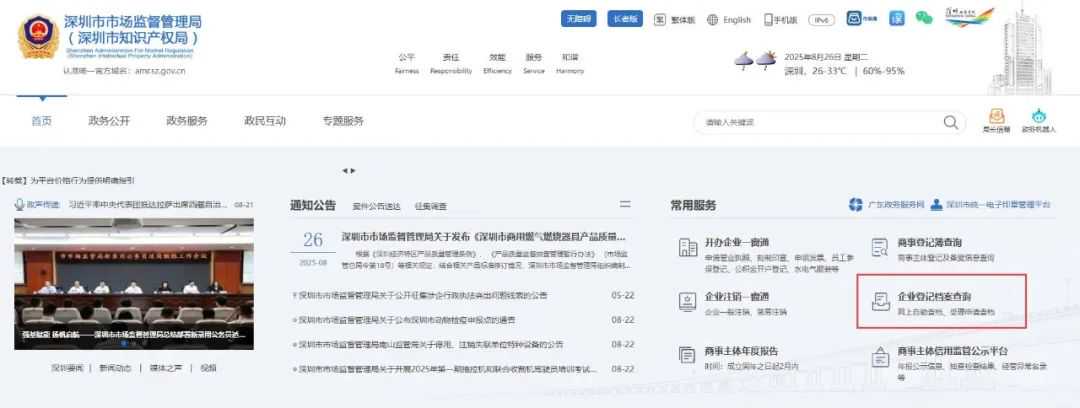
Task: Open the more icon beside 通知公告 tabs
Action: click(x=625, y=204)
